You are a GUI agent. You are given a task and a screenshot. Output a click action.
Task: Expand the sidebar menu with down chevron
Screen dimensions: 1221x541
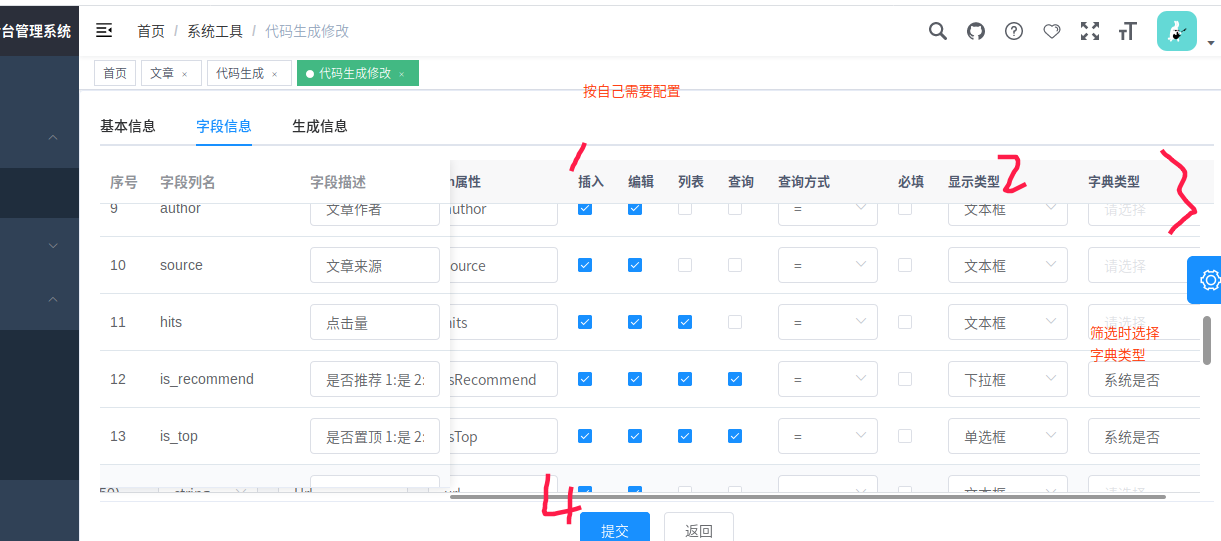[53, 245]
